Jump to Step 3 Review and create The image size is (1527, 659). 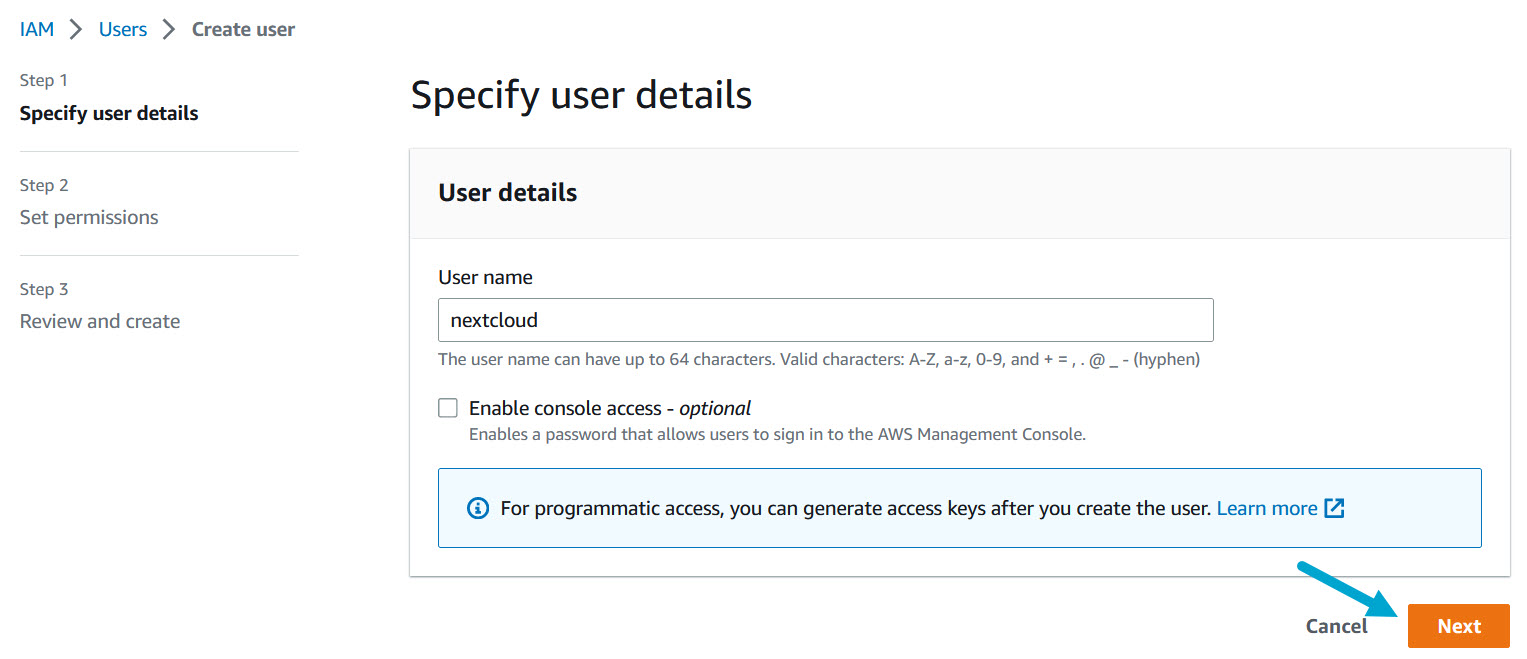99,321
